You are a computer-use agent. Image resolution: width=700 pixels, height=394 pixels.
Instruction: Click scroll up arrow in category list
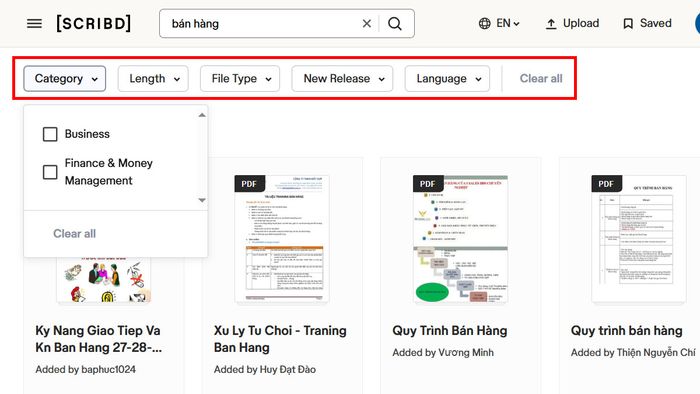(x=202, y=115)
